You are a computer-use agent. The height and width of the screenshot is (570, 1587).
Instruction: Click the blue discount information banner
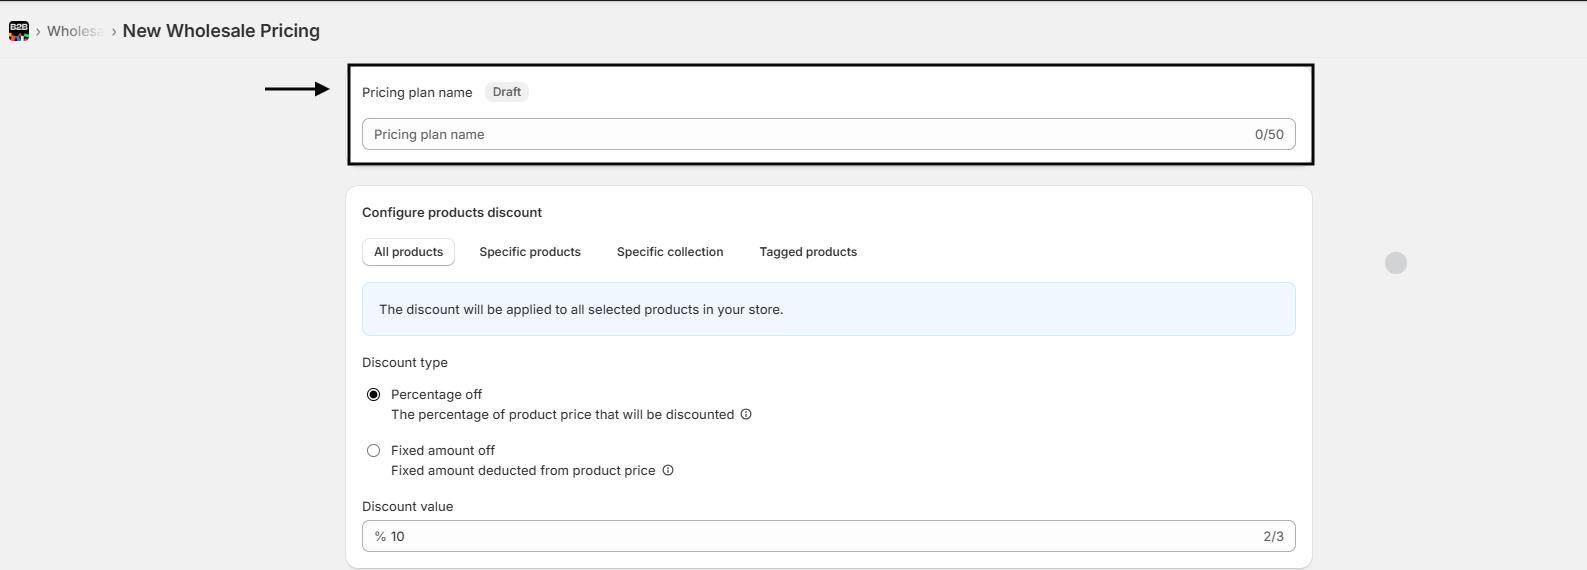pos(828,309)
